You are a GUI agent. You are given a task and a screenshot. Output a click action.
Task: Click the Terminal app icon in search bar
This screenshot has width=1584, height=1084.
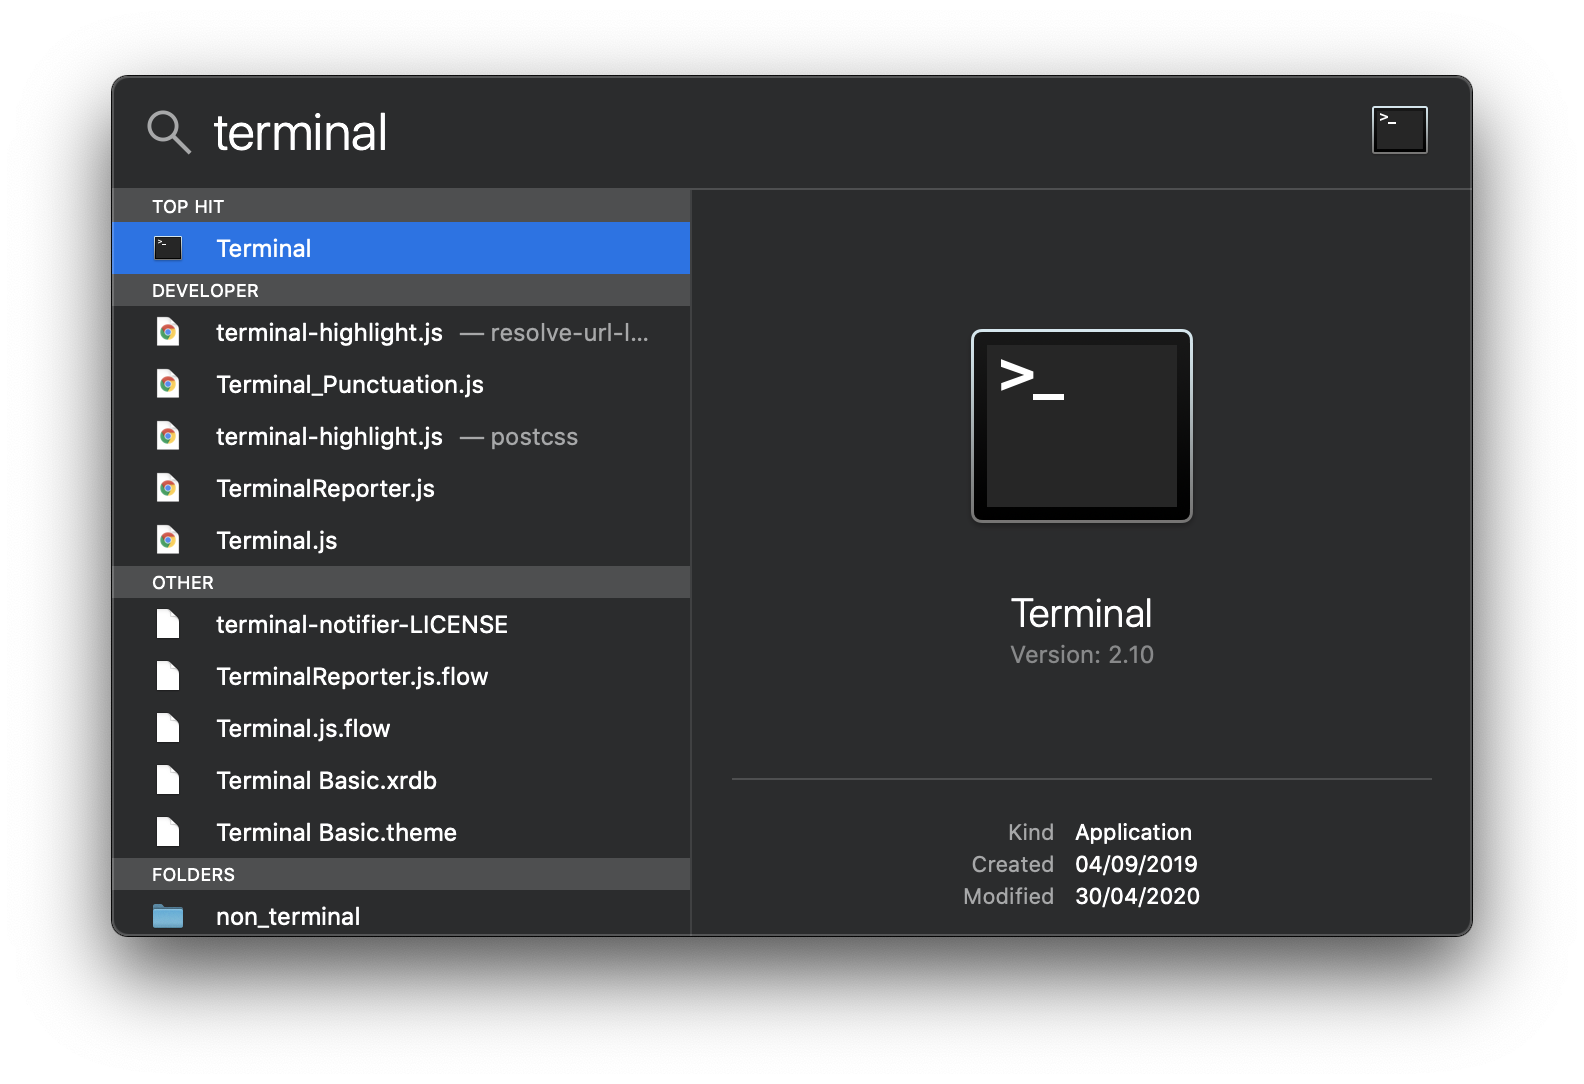1399,130
